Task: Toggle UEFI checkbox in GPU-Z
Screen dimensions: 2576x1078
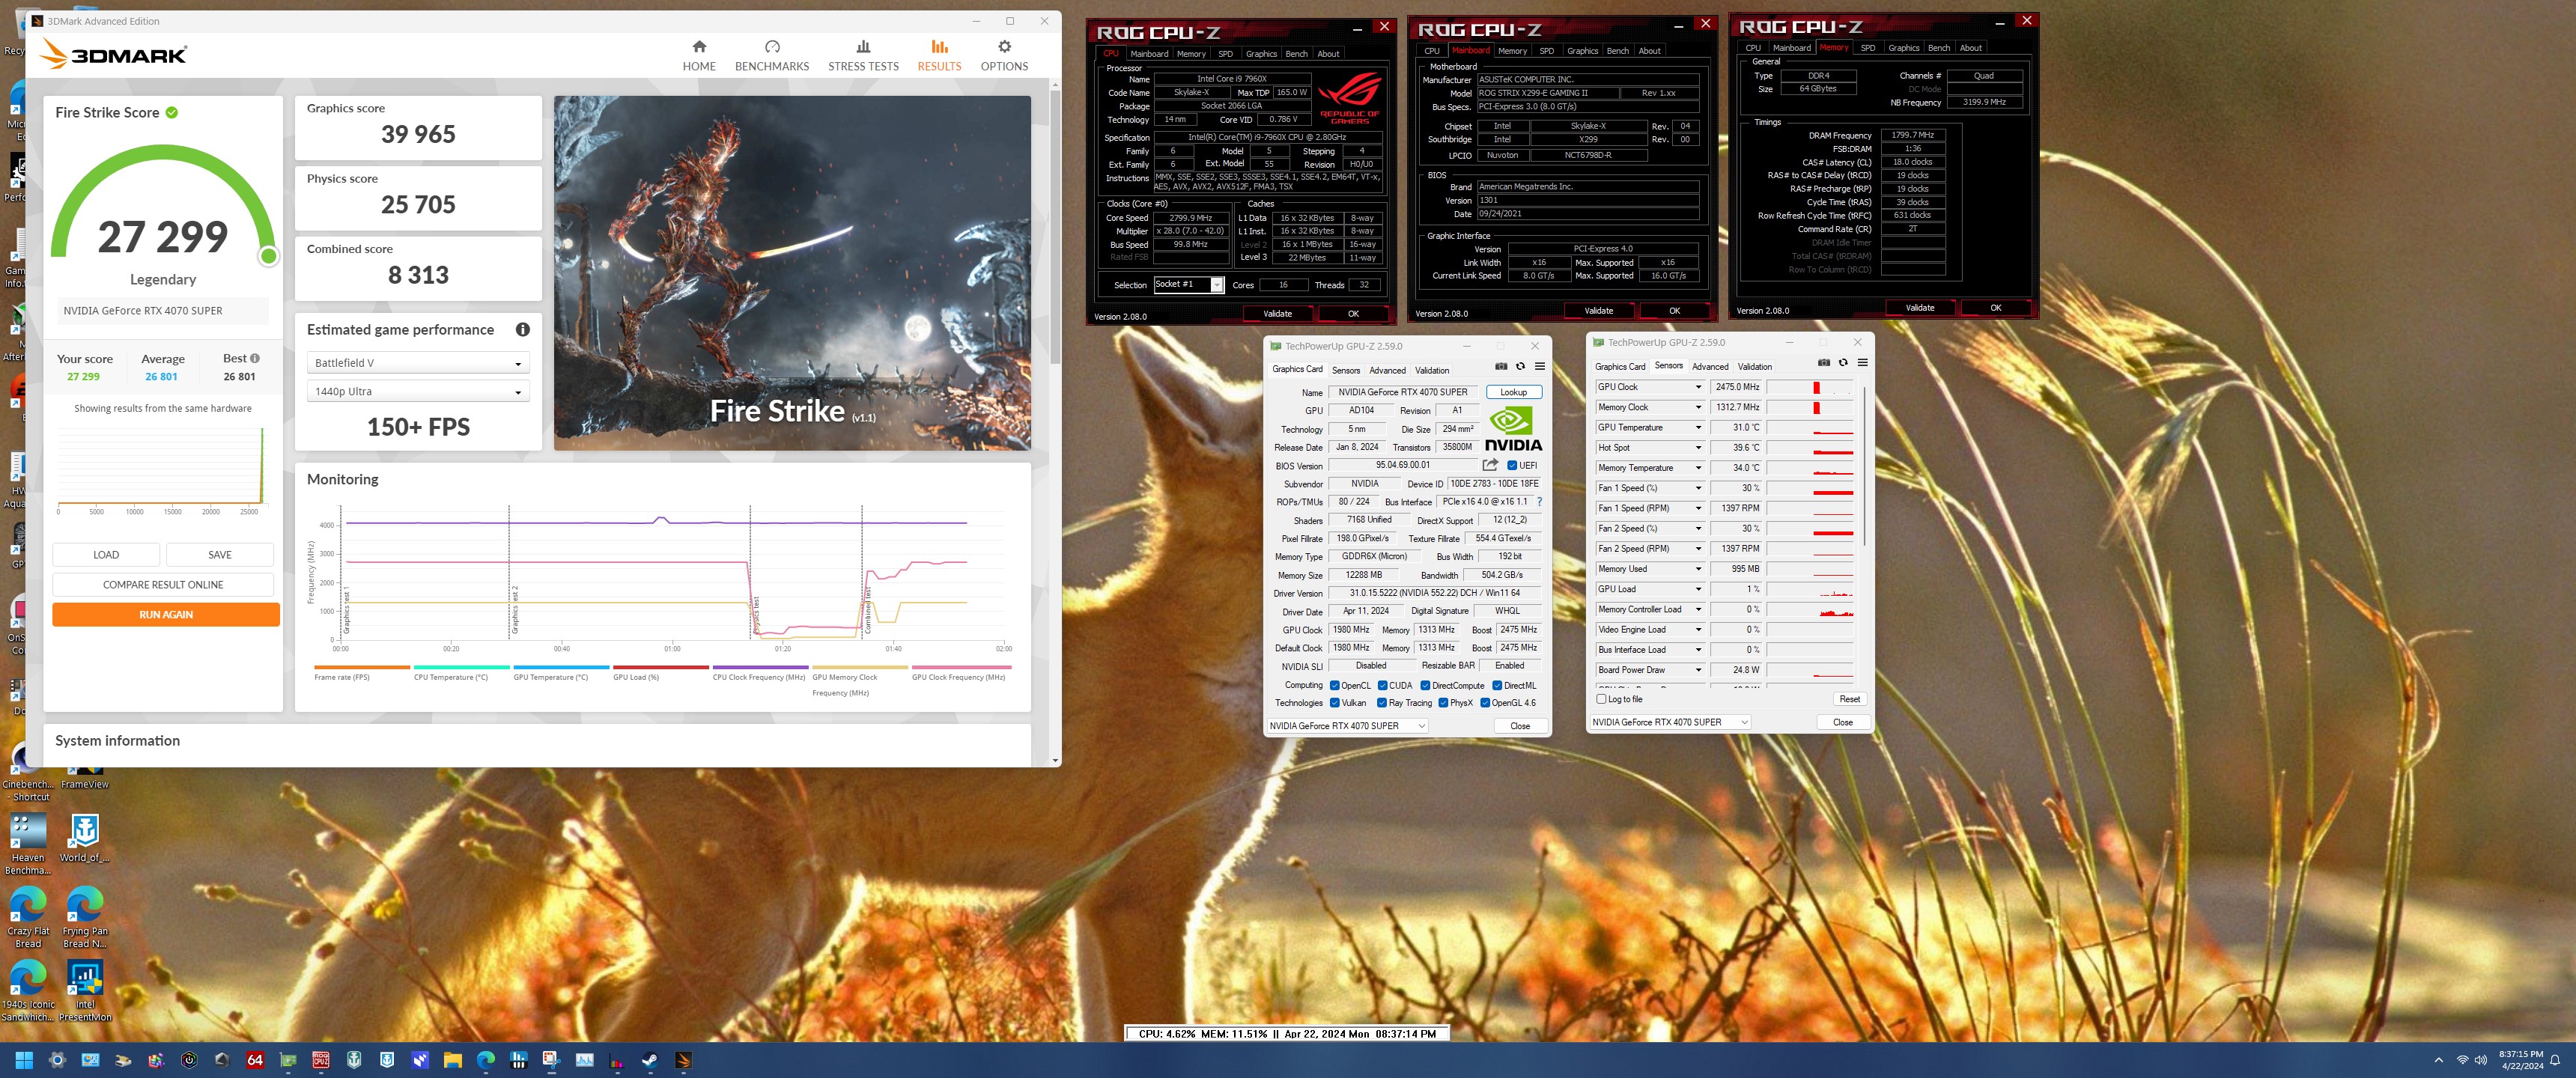Action: click(x=1512, y=465)
